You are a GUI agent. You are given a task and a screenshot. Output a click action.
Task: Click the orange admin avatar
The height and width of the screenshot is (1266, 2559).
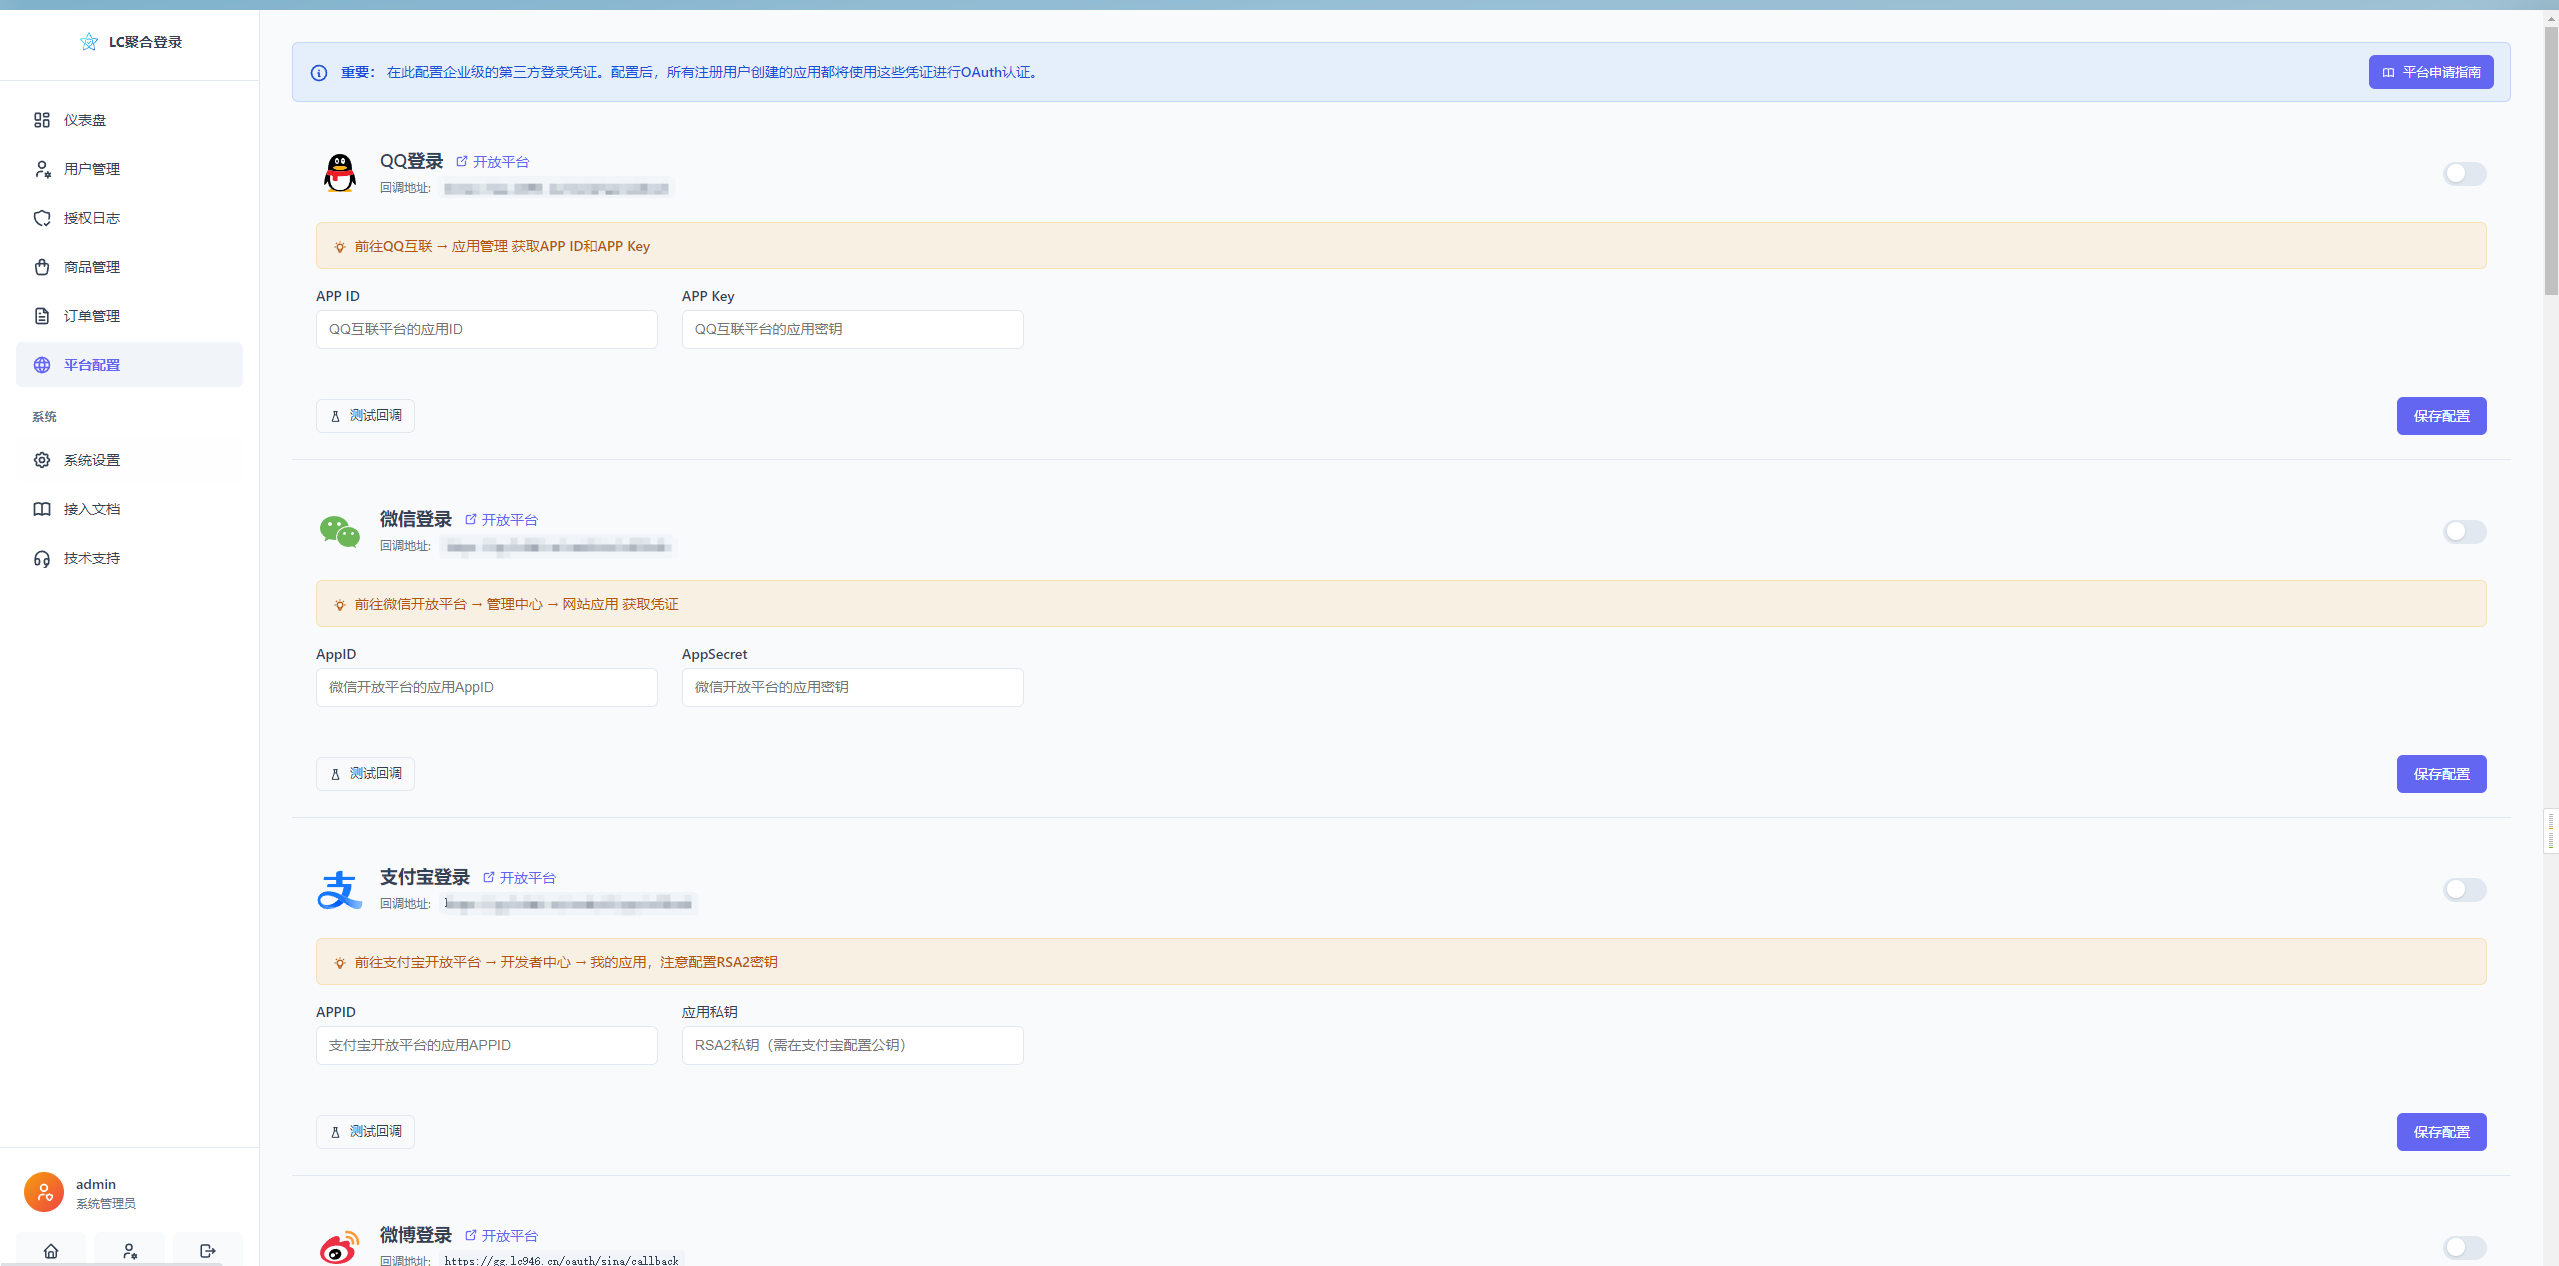pyautogui.click(x=44, y=1192)
